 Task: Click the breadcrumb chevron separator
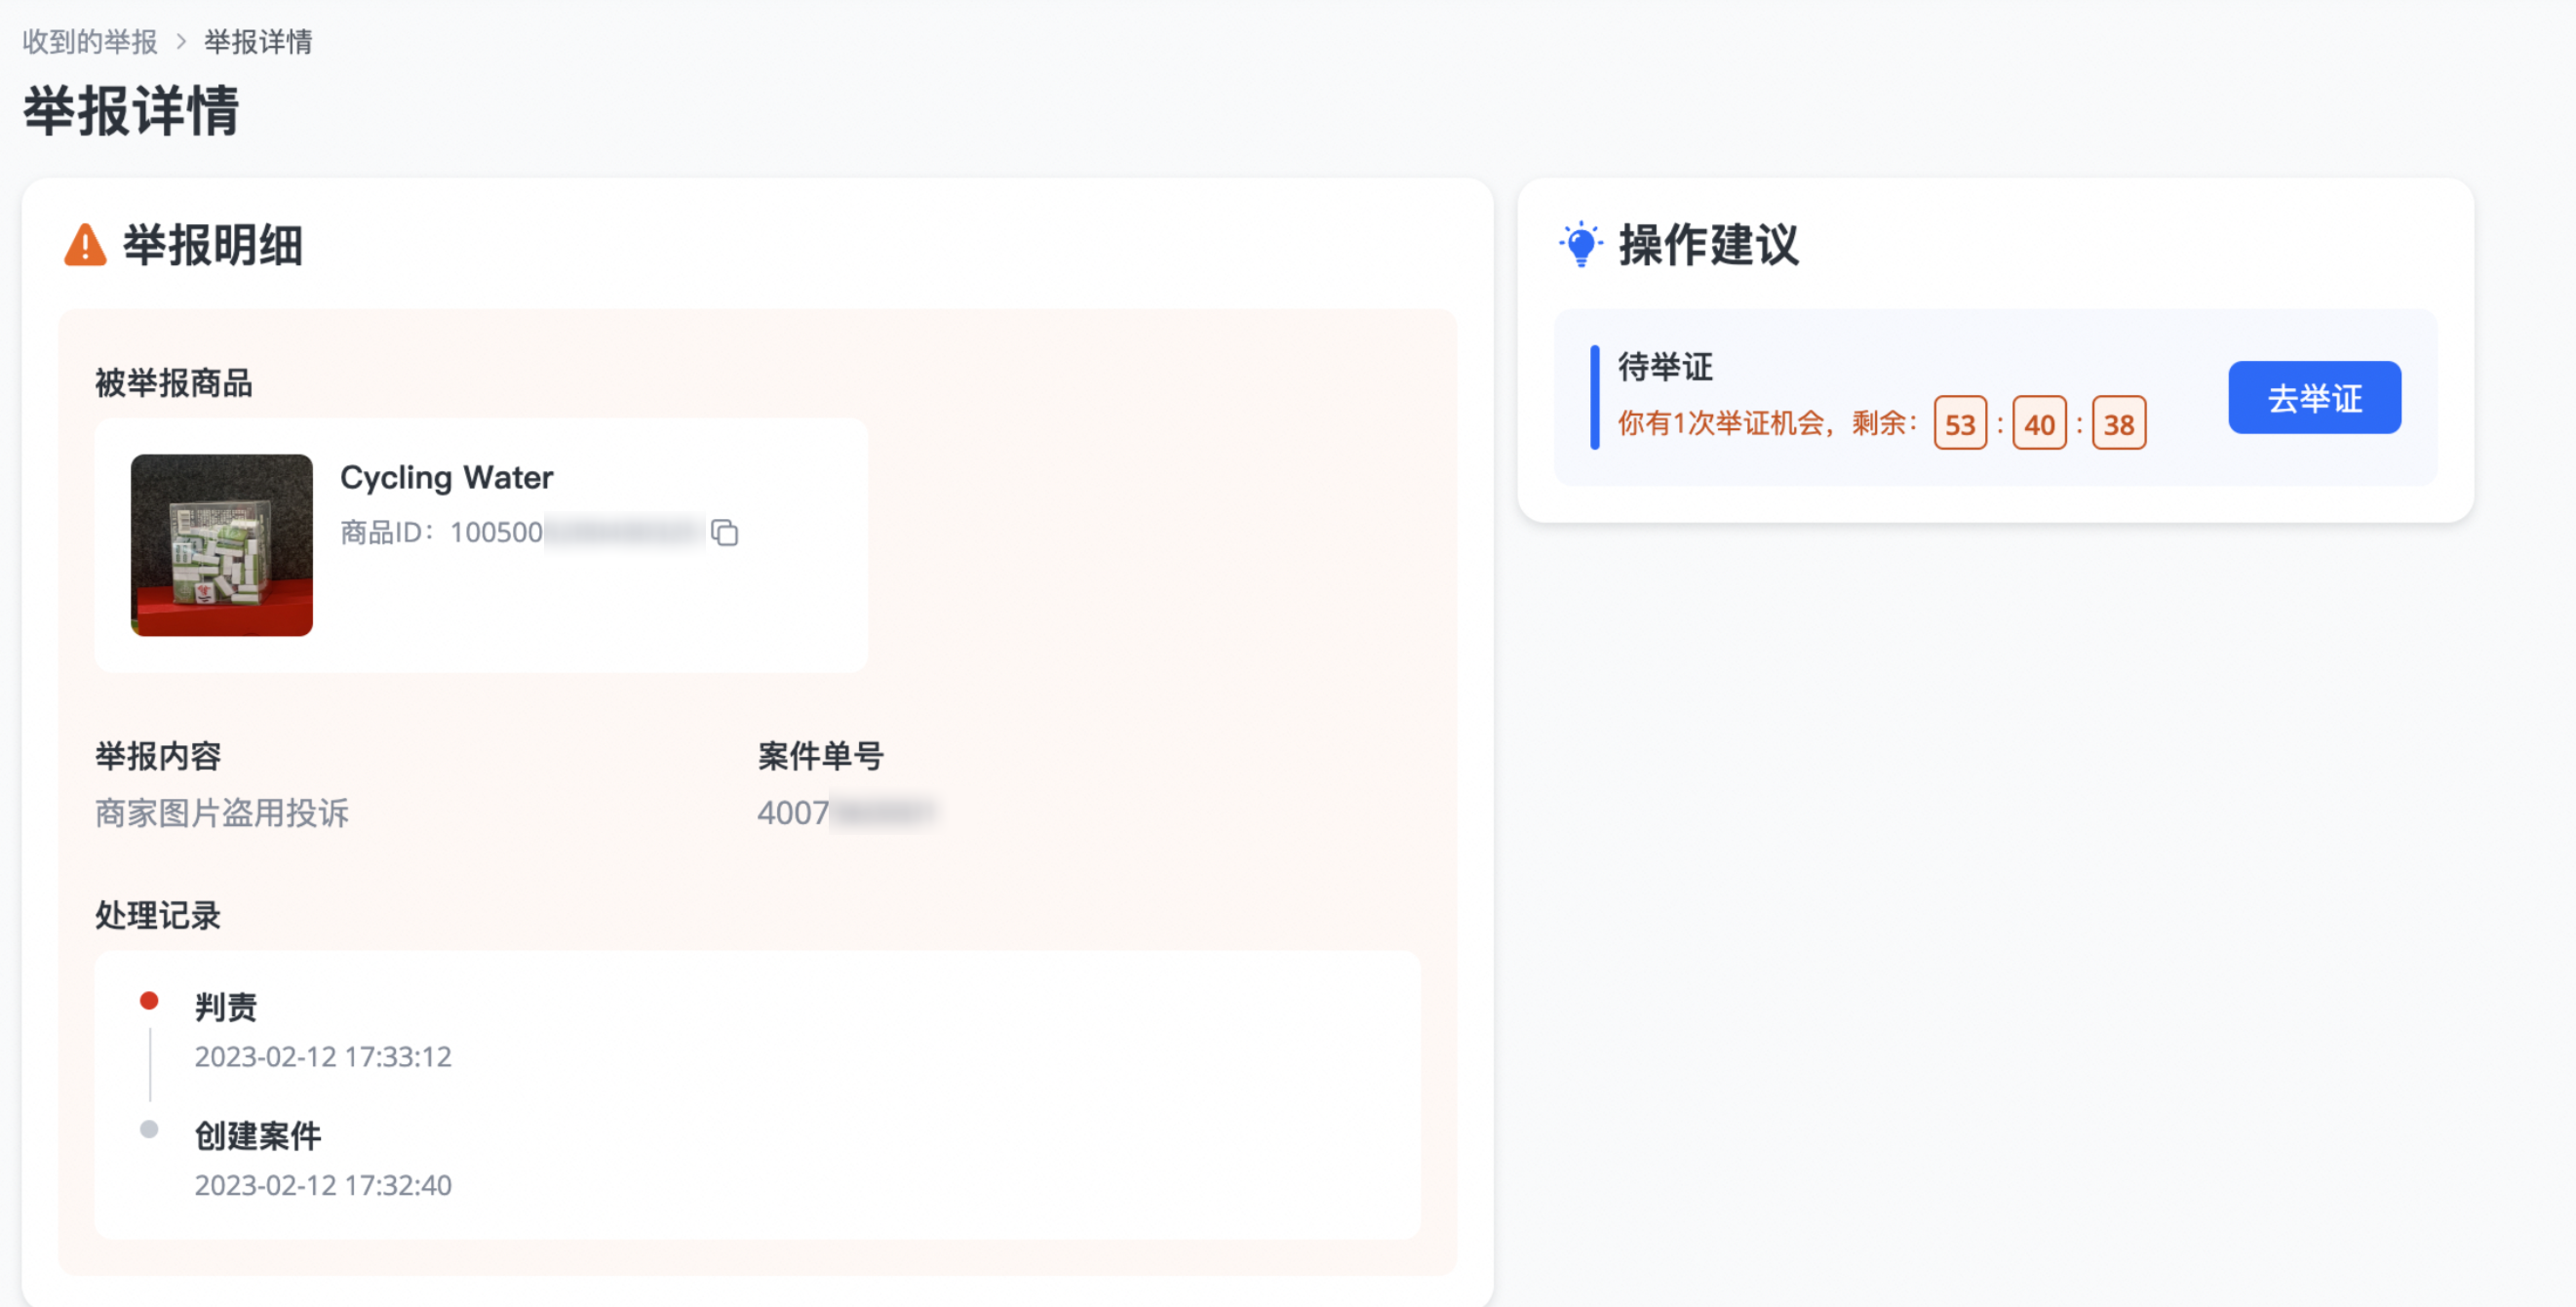(x=181, y=42)
